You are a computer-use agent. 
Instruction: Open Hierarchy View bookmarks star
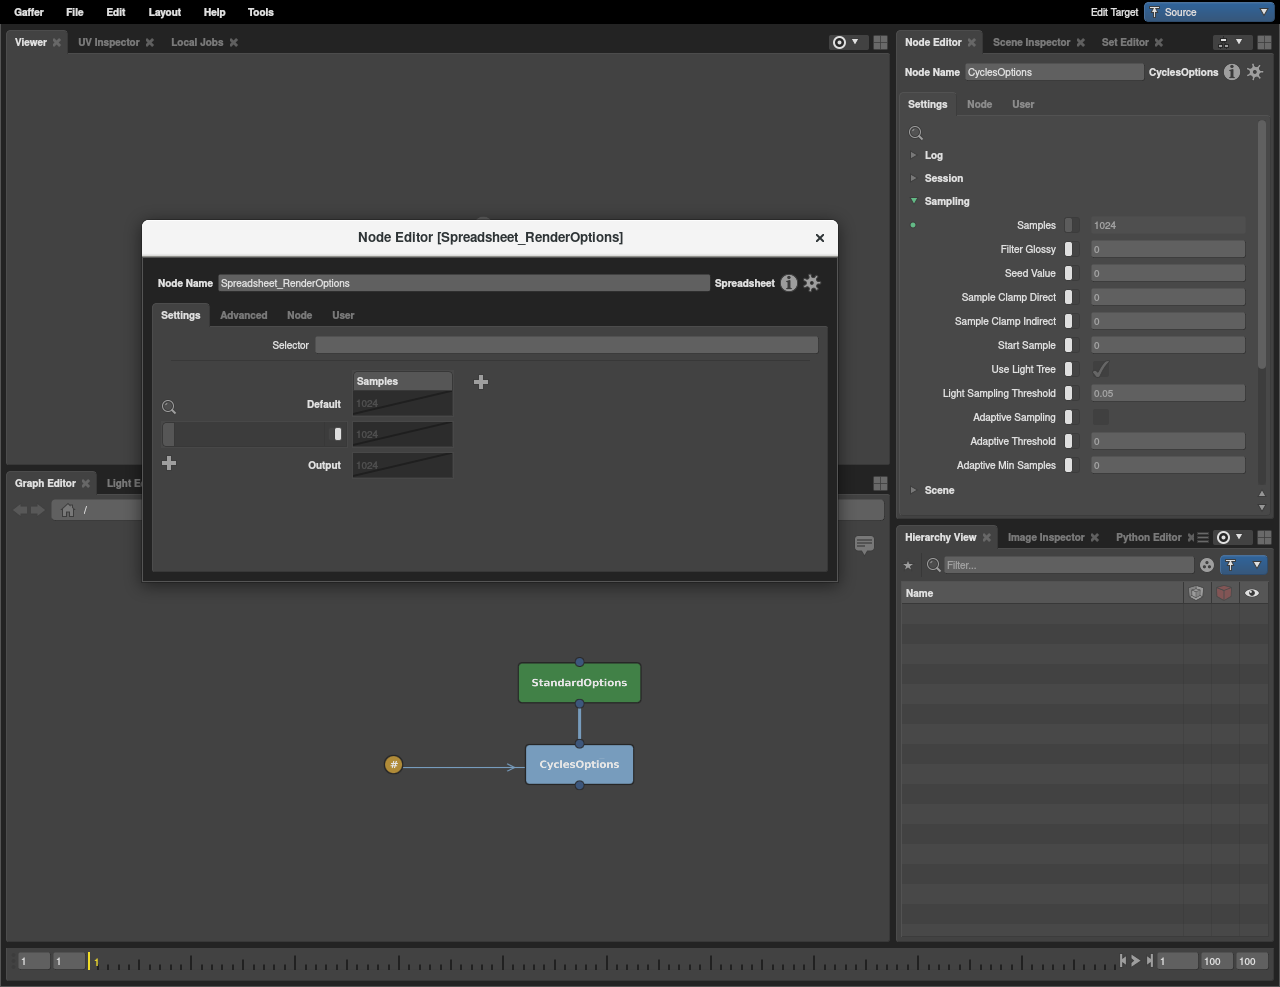[x=909, y=566]
